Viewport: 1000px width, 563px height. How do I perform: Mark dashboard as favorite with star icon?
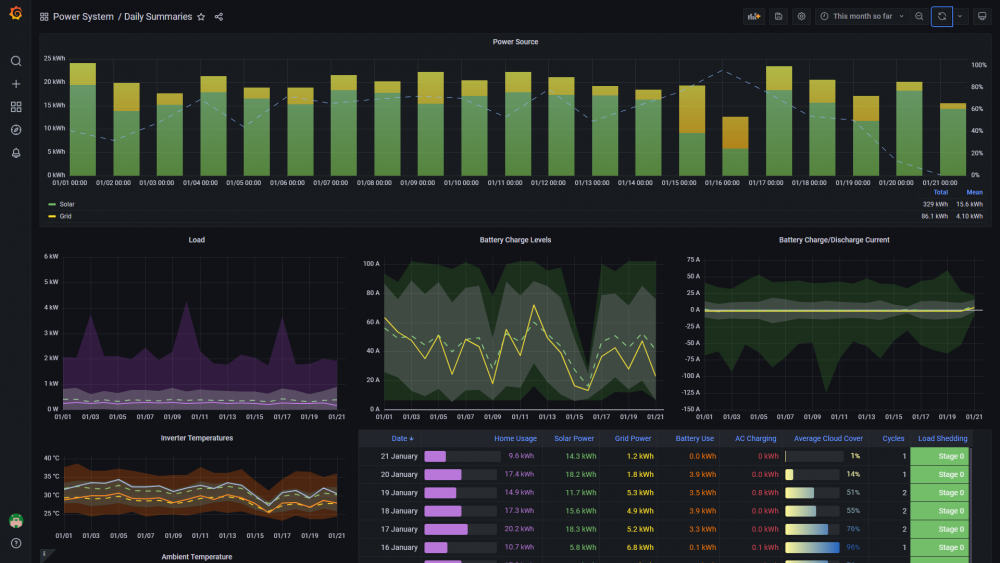tap(201, 17)
